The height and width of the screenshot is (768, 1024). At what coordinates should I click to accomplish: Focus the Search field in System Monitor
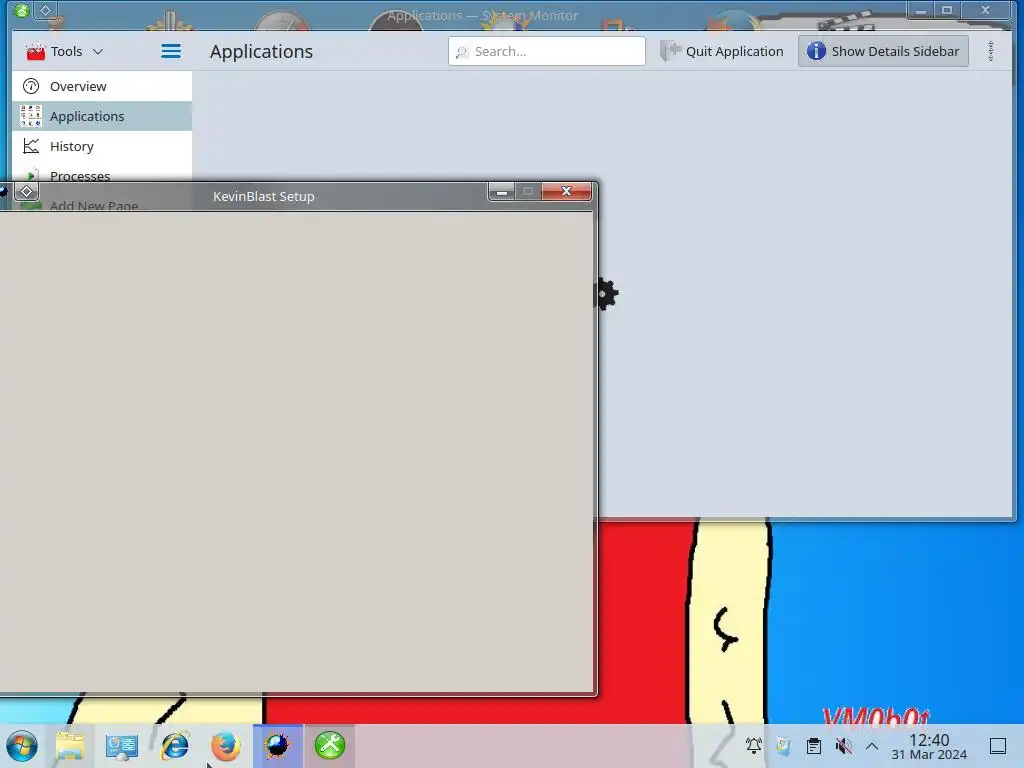(547, 51)
